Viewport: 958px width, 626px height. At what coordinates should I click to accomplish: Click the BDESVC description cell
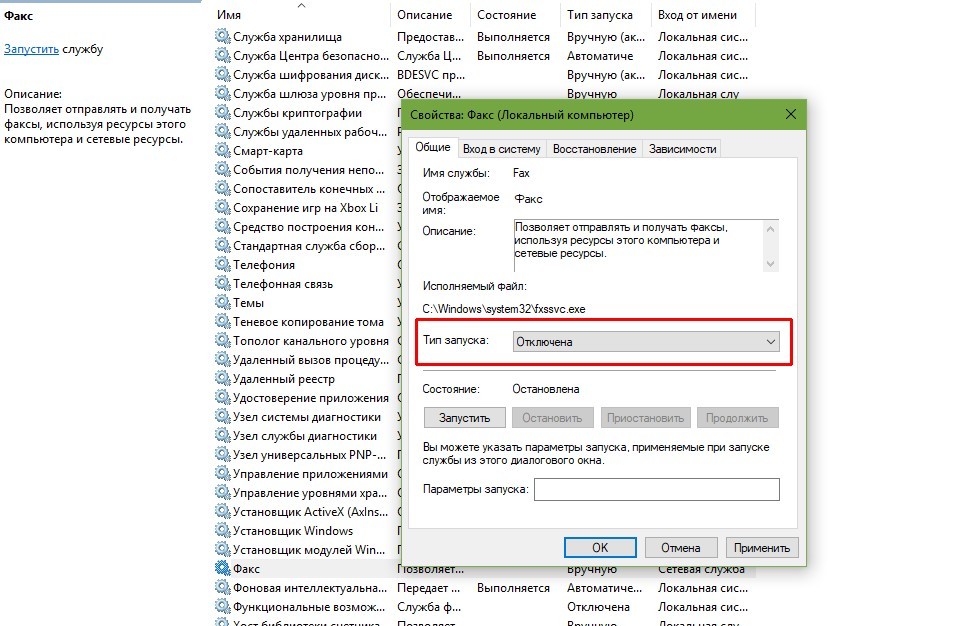click(x=431, y=75)
